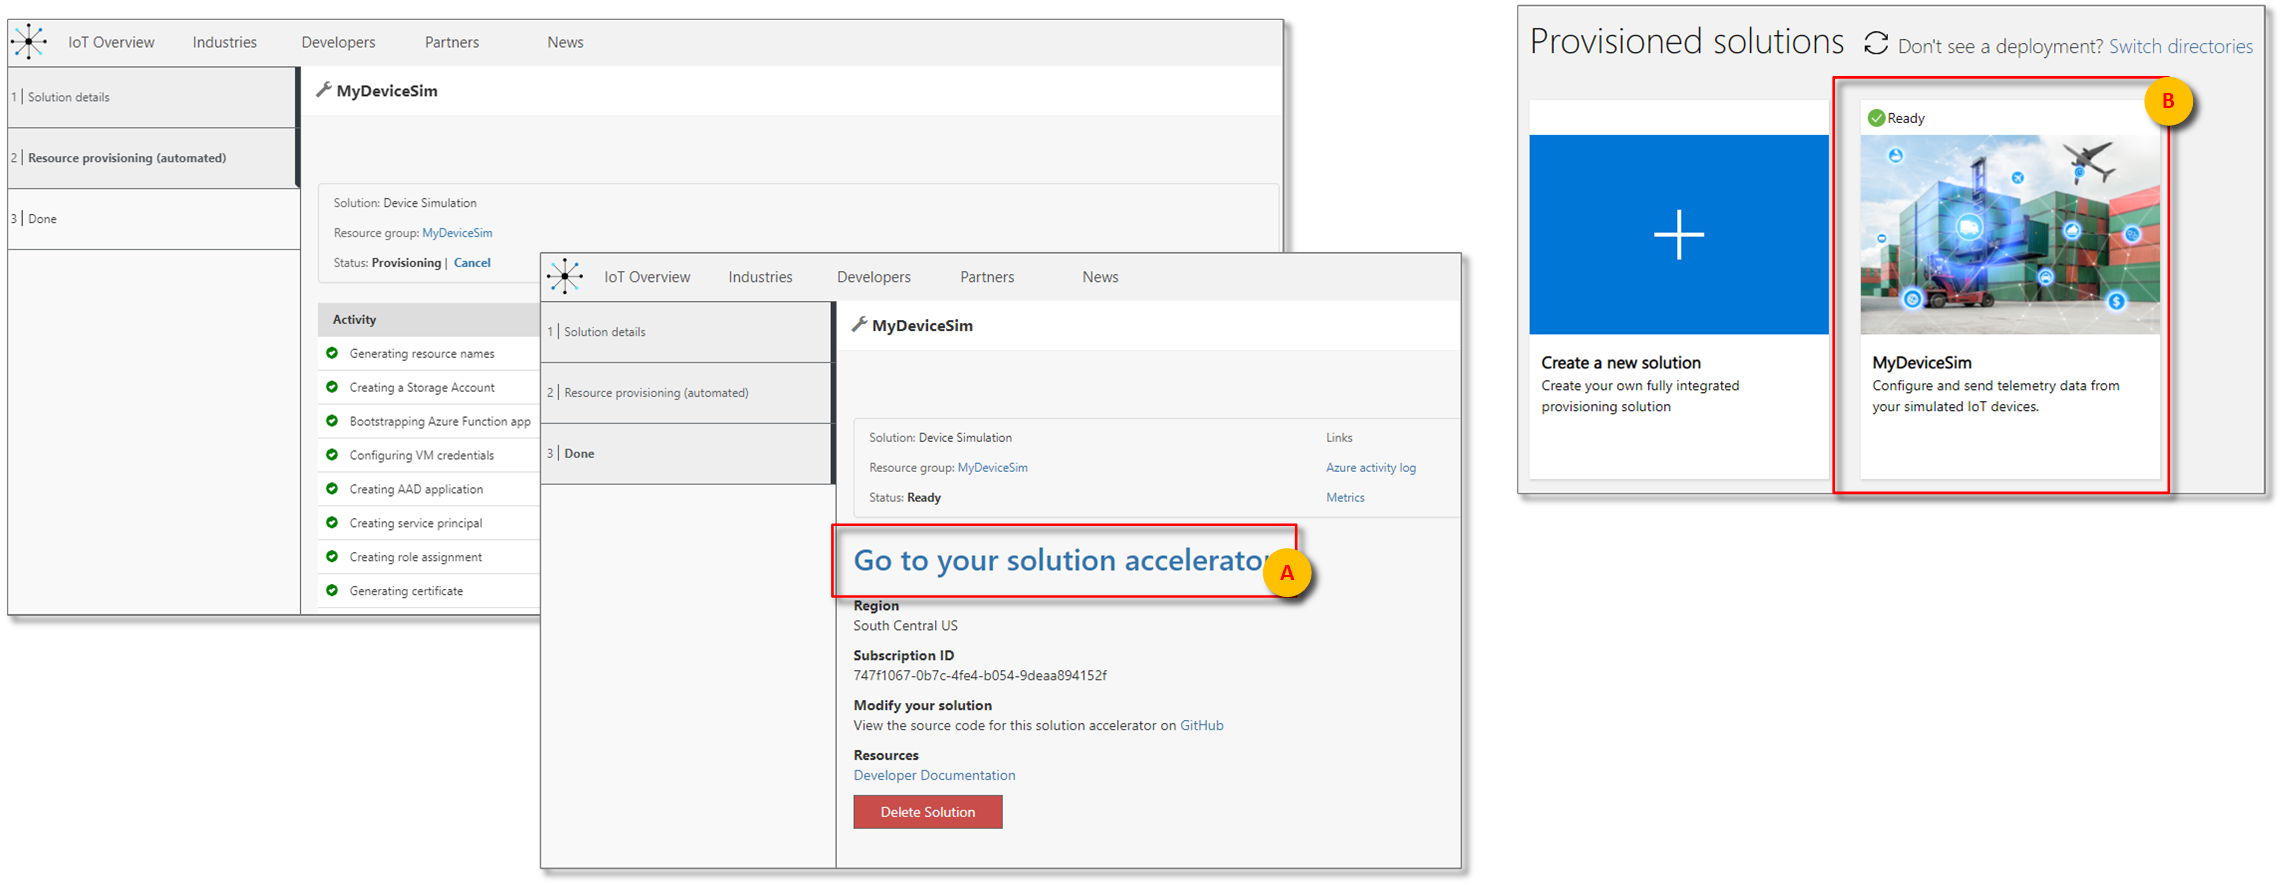Viewport: 2284px width, 885px height.
Task: Open News in the Ready-status window
Action: (x=1100, y=277)
